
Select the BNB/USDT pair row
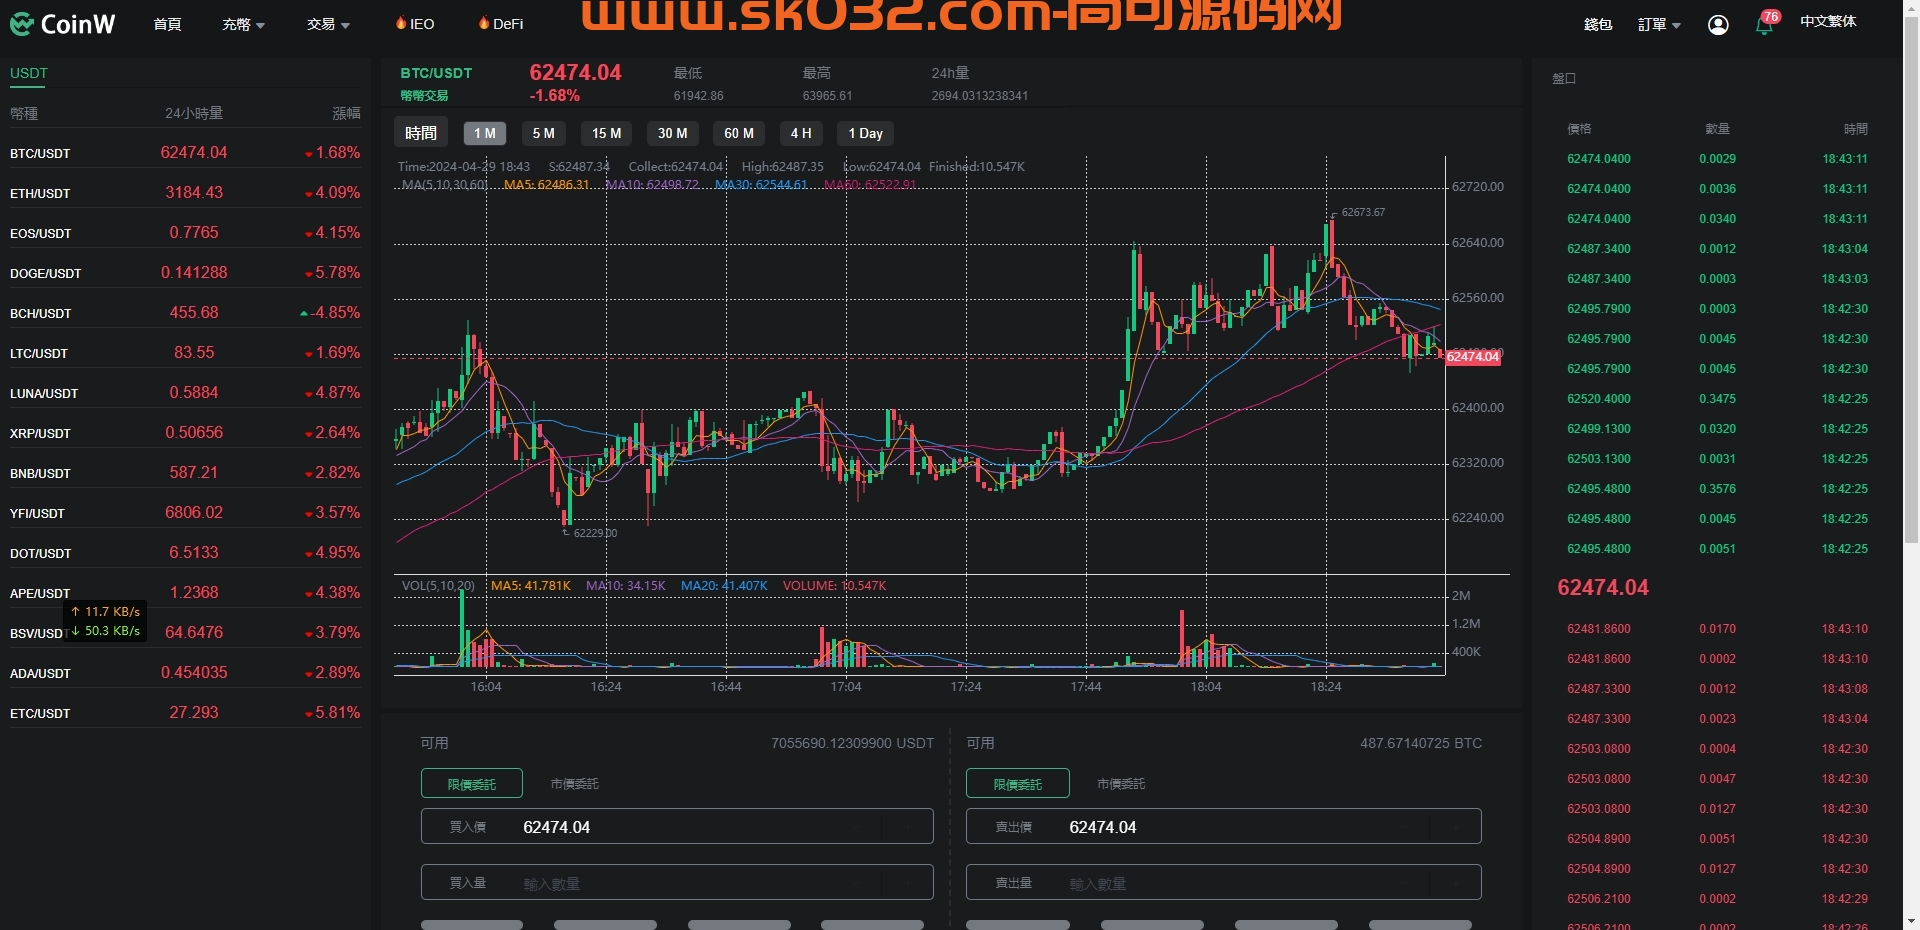coord(185,473)
